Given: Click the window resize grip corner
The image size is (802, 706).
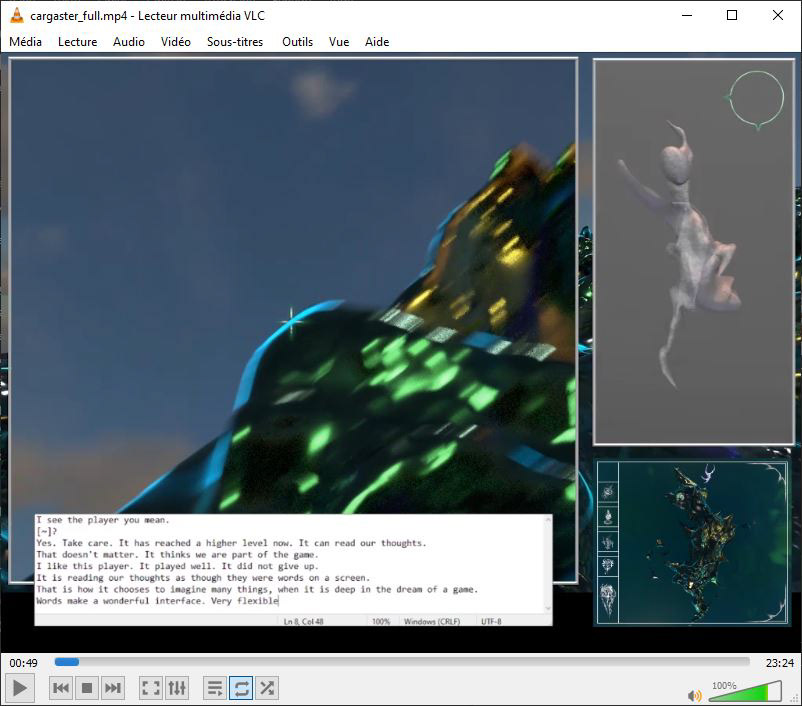Looking at the screenshot, I should click(795, 699).
